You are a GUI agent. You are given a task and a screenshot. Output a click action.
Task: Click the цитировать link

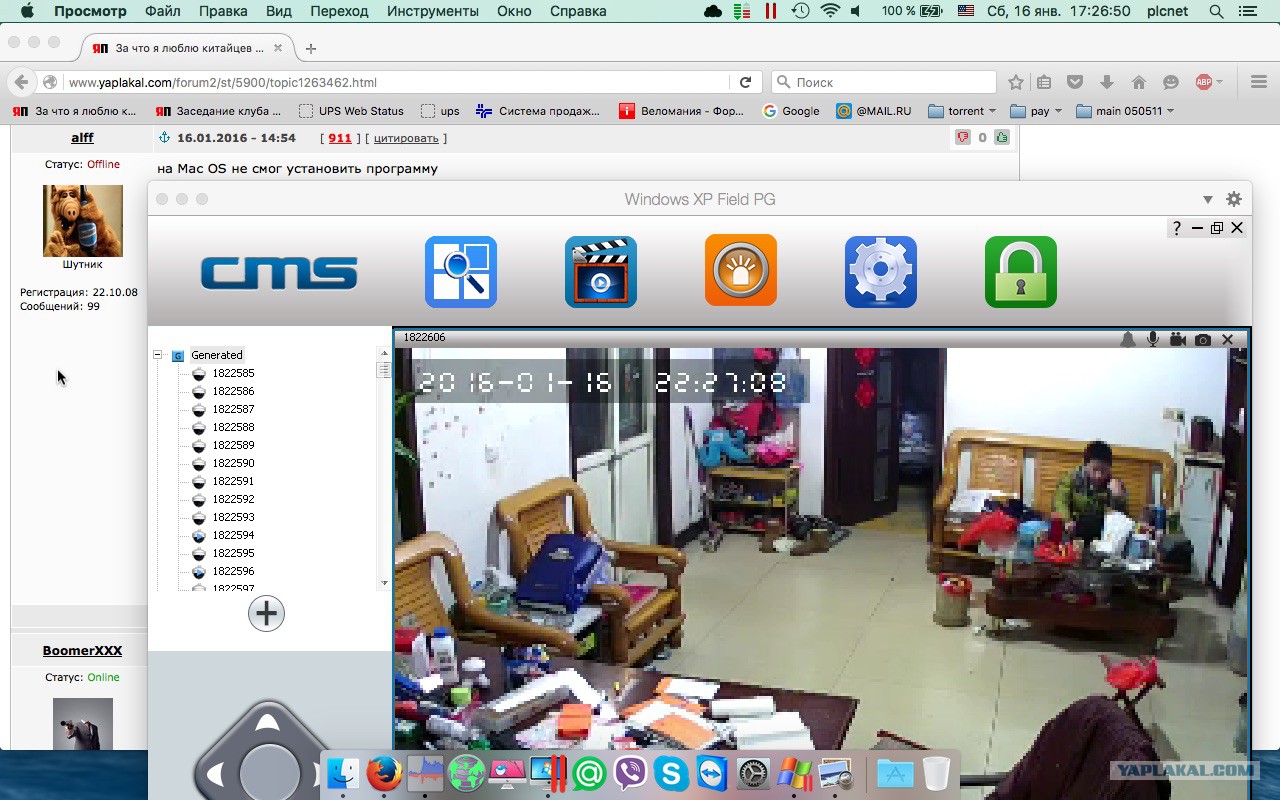pyautogui.click(x=405, y=138)
